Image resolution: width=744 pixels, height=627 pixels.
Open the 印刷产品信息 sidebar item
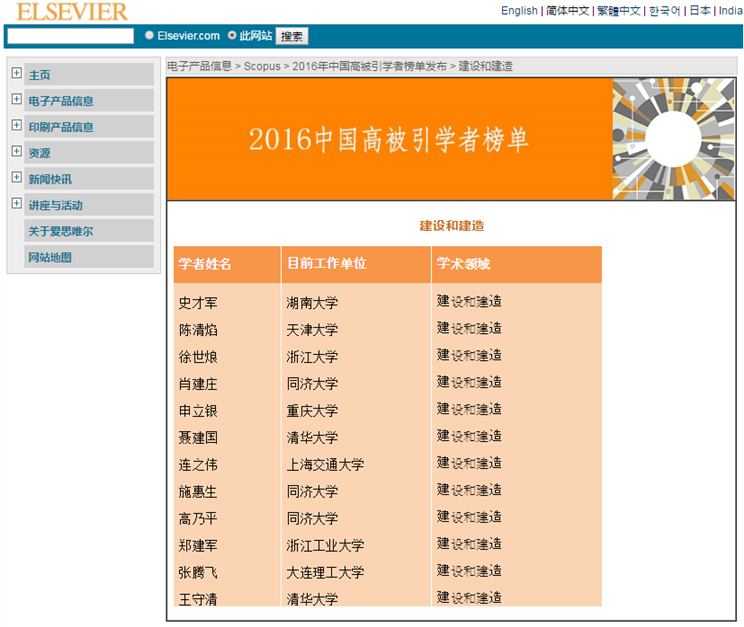tap(89, 127)
